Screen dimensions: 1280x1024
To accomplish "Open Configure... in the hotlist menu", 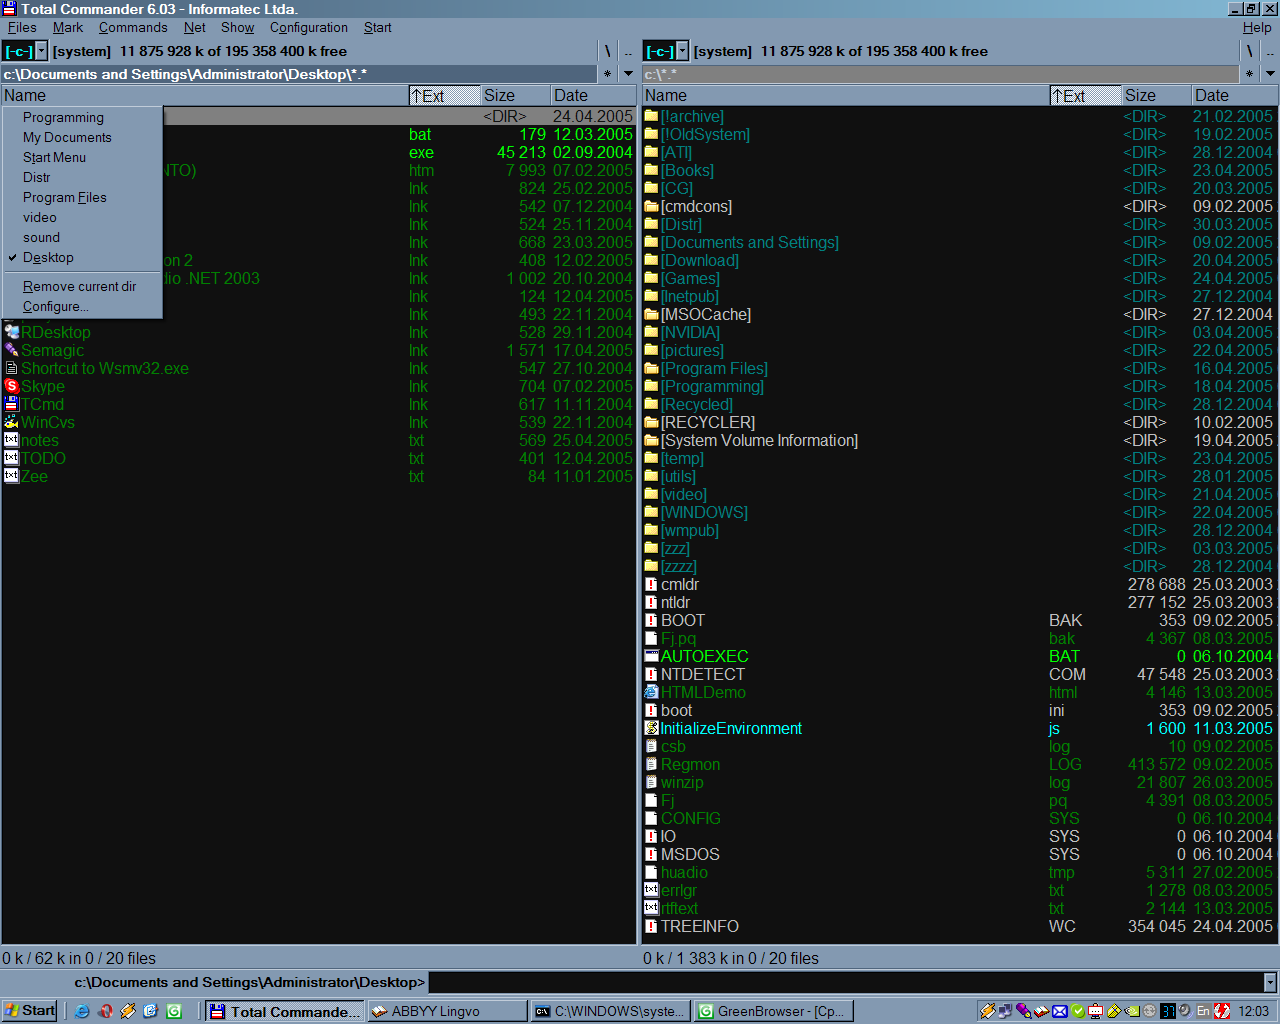I will (x=82, y=307).
